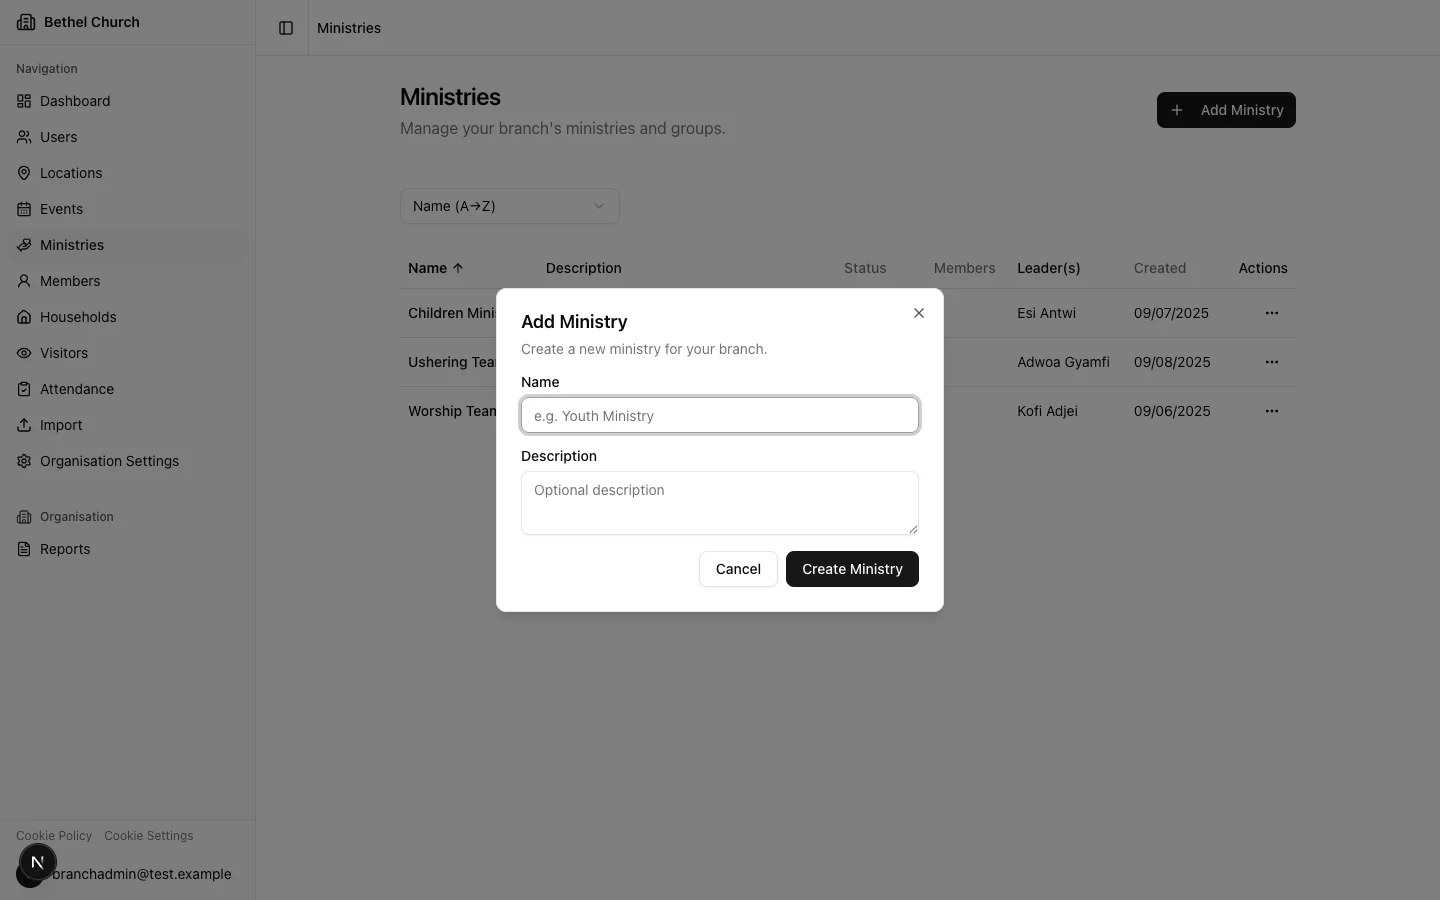Click created date 09/06/2025

tap(1172, 411)
